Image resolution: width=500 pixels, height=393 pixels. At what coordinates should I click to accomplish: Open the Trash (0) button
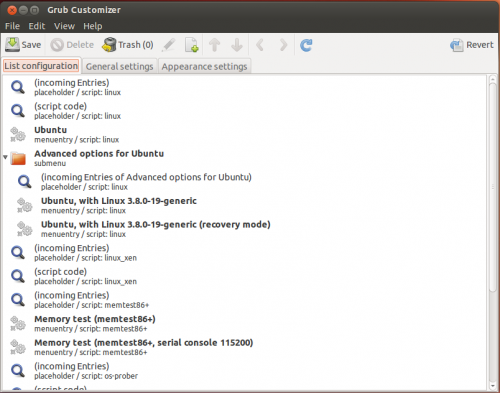[128, 45]
